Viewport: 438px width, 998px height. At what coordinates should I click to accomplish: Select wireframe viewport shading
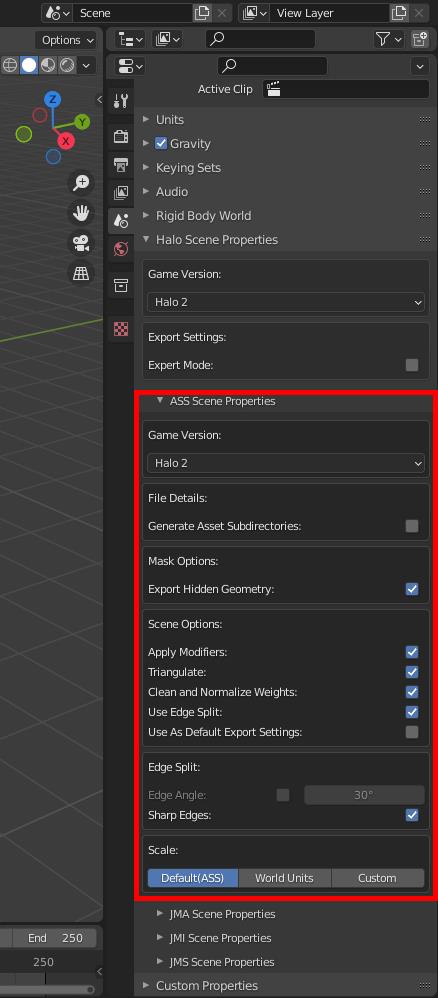coord(9,65)
